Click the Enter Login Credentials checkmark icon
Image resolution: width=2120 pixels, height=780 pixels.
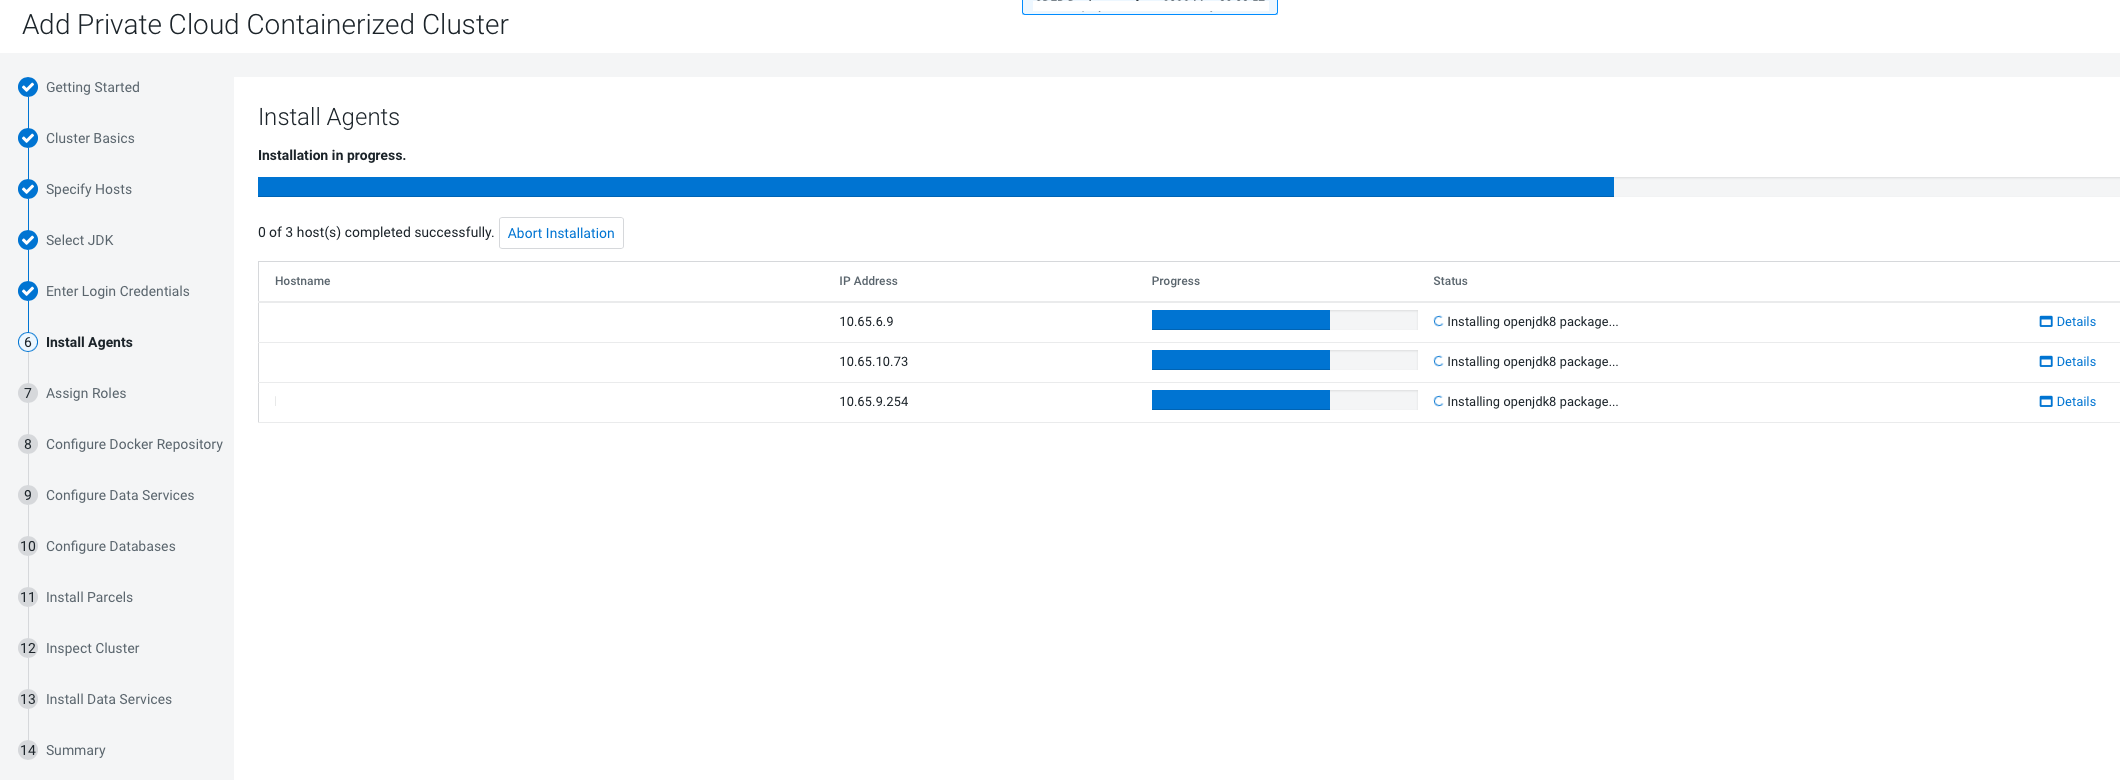28,291
